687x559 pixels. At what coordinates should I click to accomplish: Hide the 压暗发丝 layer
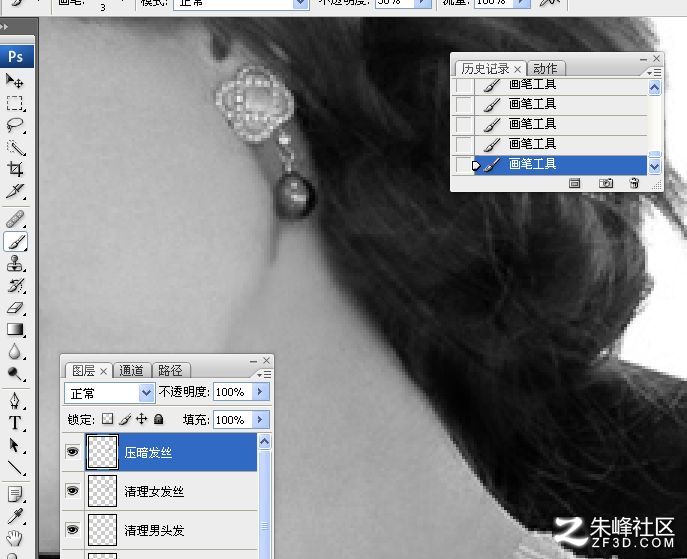72,451
